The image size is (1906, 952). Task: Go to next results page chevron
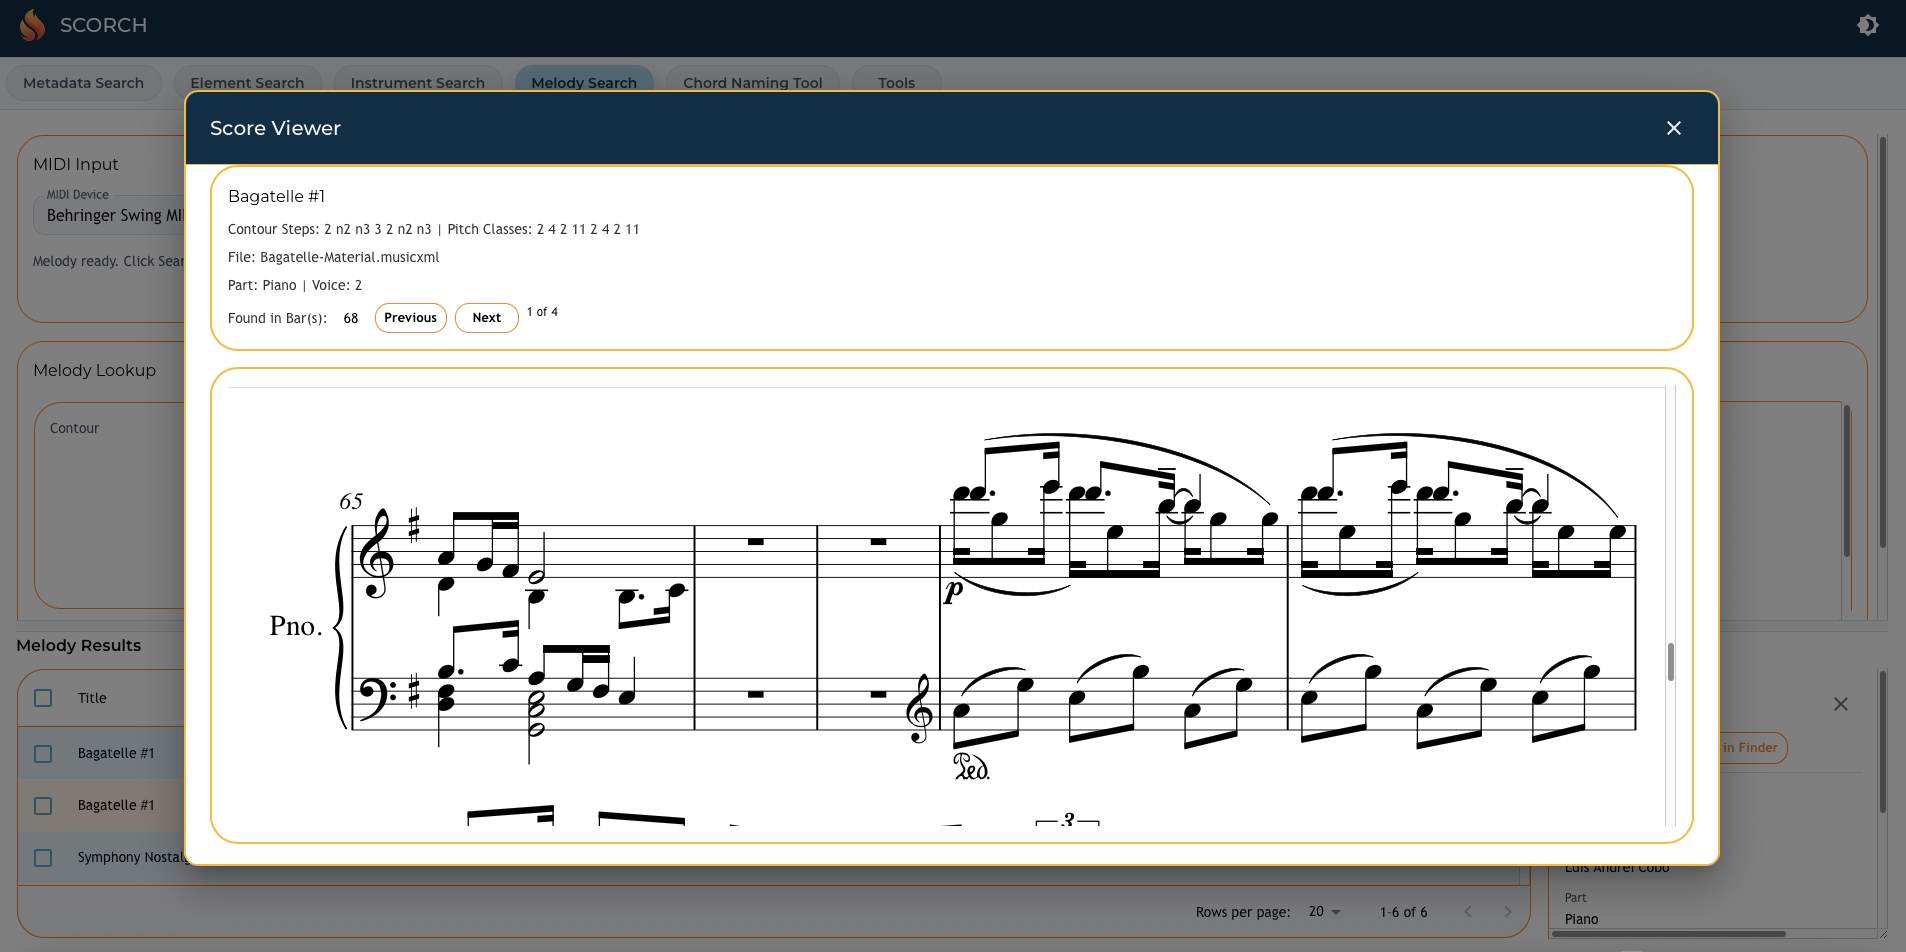pos(1506,911)
